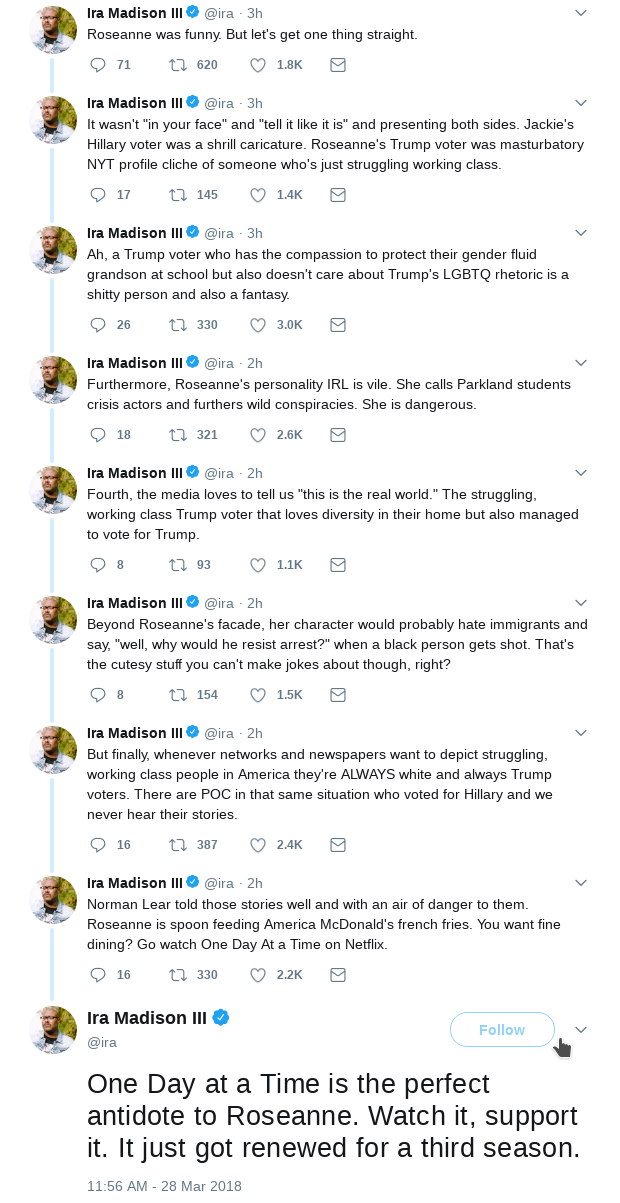Reply to the 'Beyond Roseanne's facade' tweet
Viewport: 620px width, 1203px height.
(98, 695)
